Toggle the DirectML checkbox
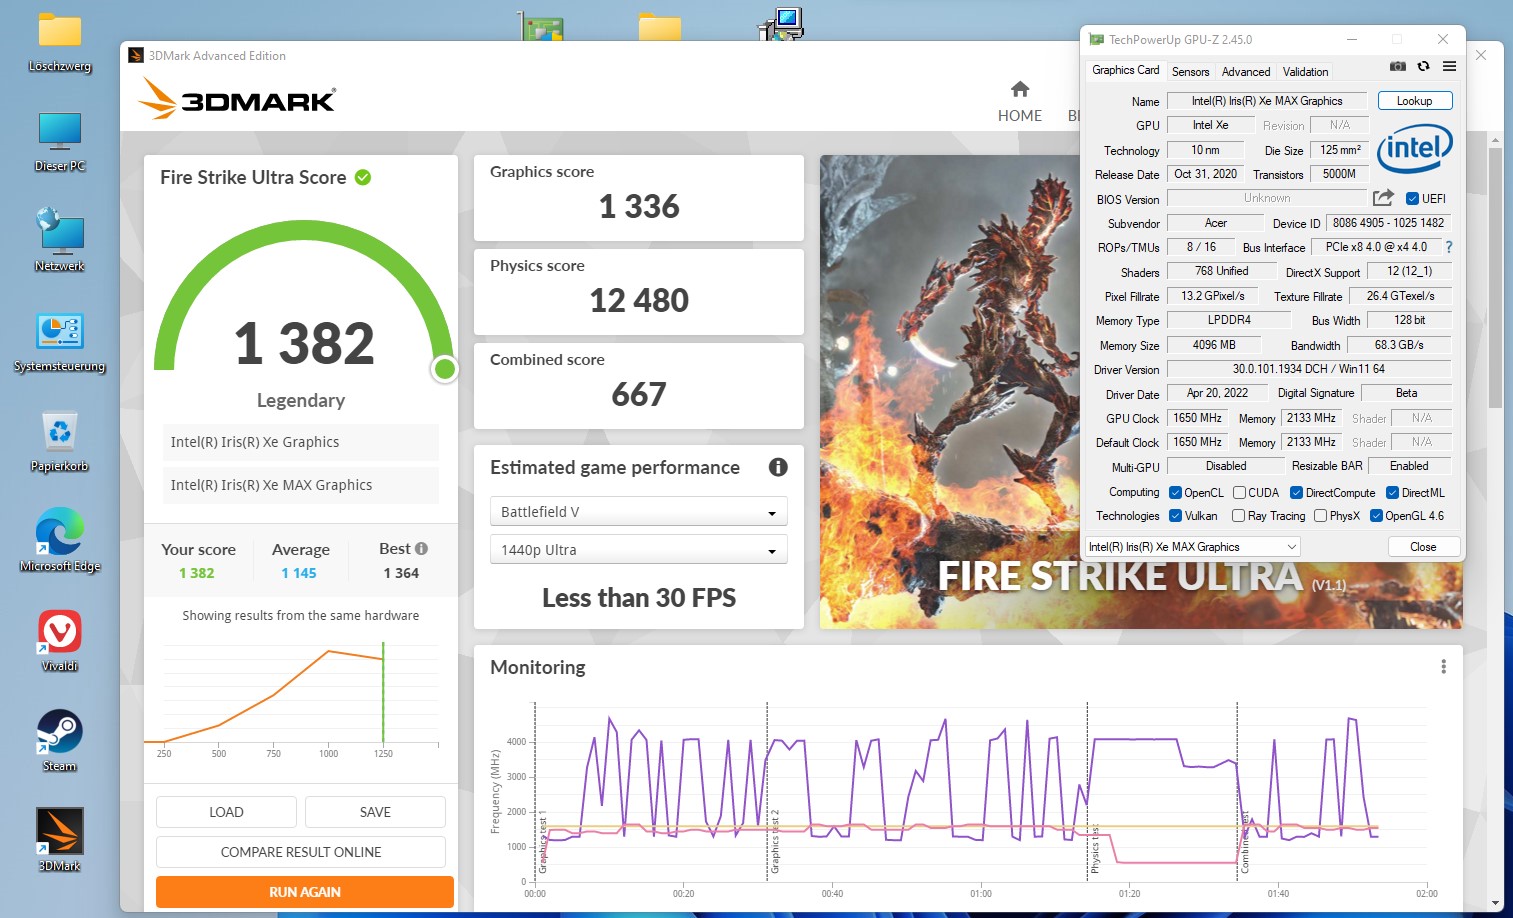 (1392, 492)
